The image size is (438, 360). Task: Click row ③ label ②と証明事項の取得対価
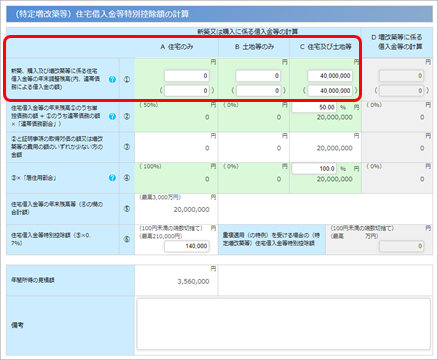[57, 147]
